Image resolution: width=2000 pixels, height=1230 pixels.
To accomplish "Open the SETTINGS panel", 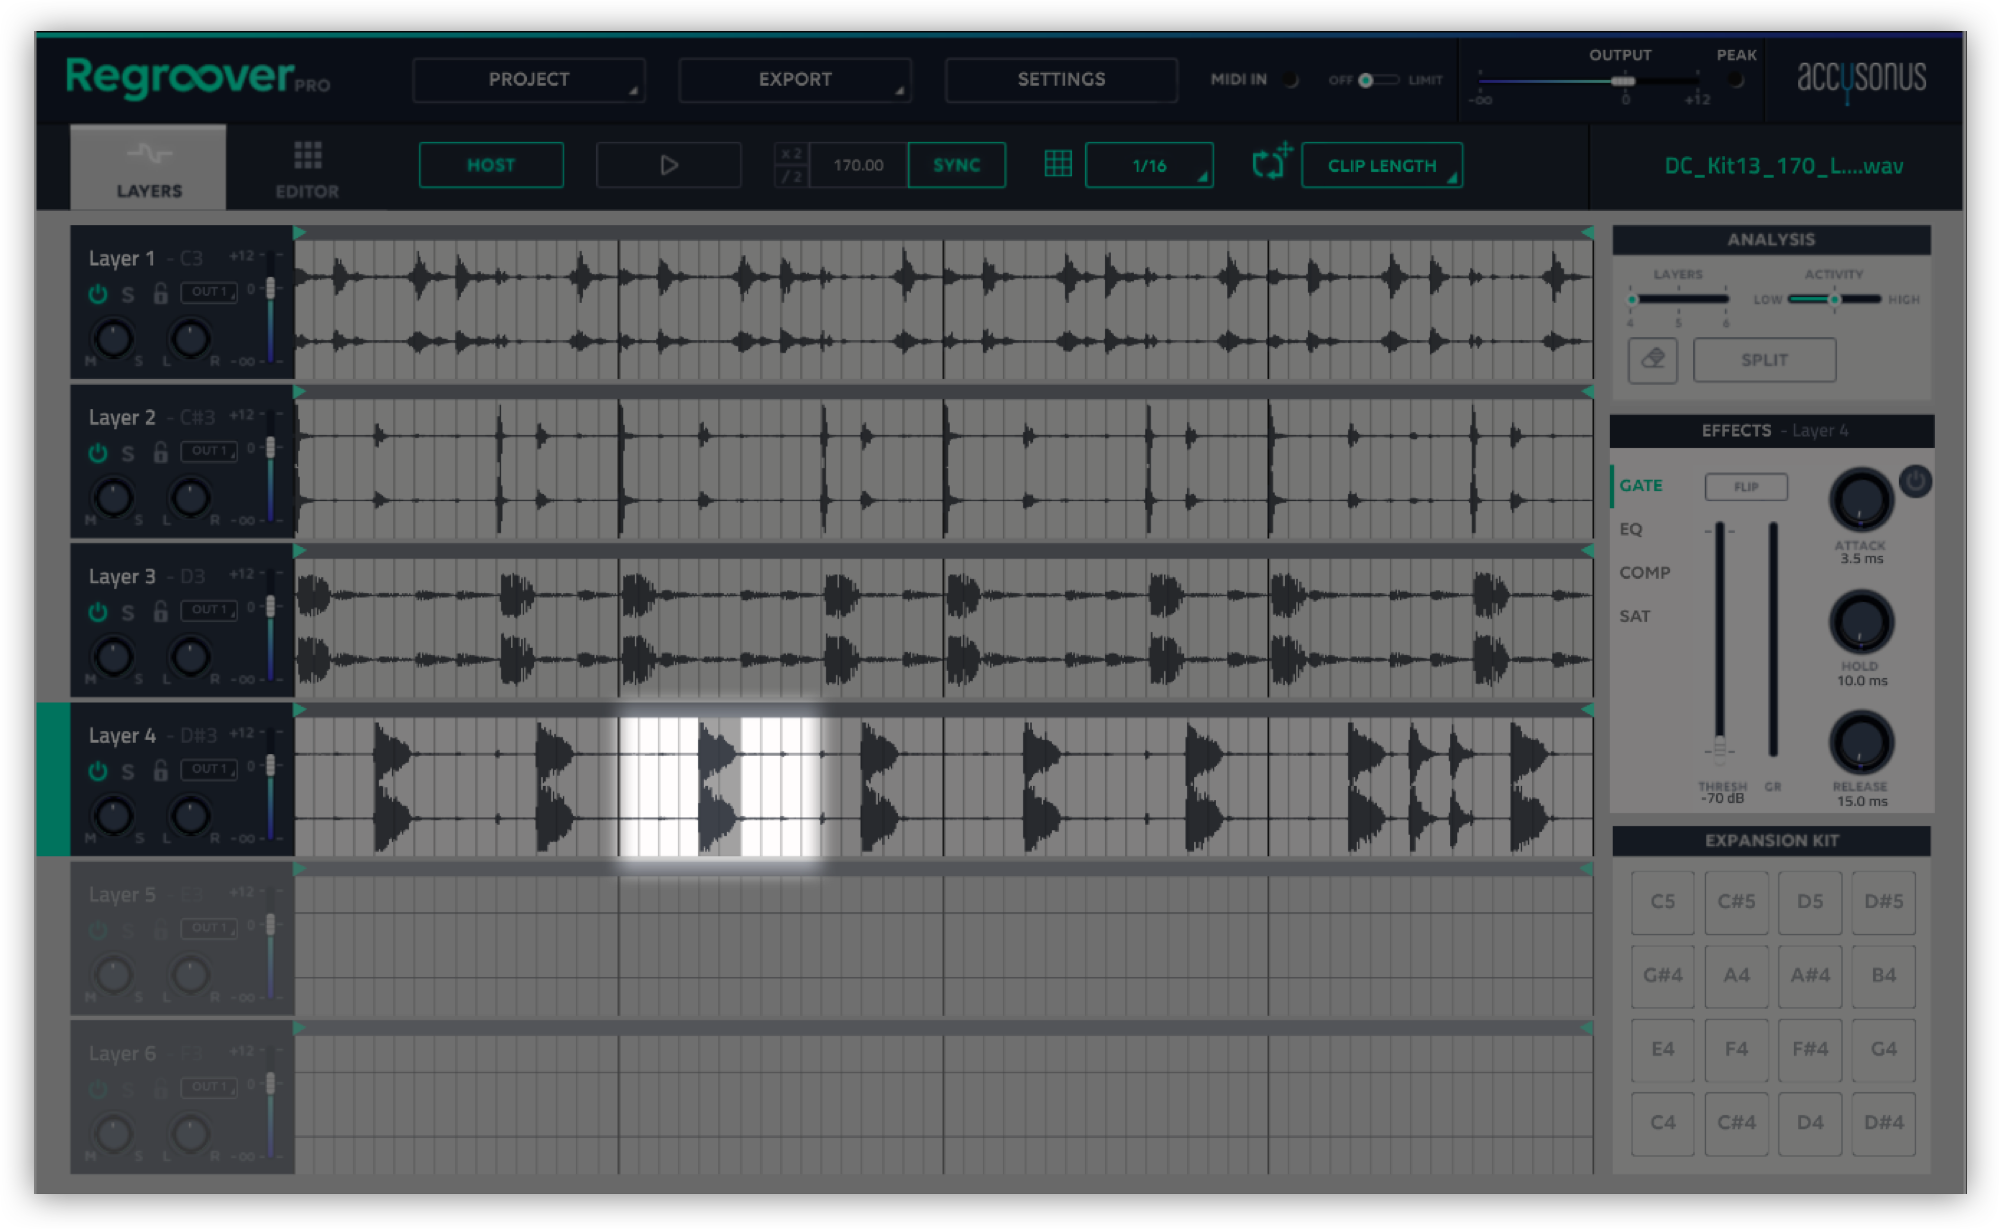I will tap(1061, 79).
